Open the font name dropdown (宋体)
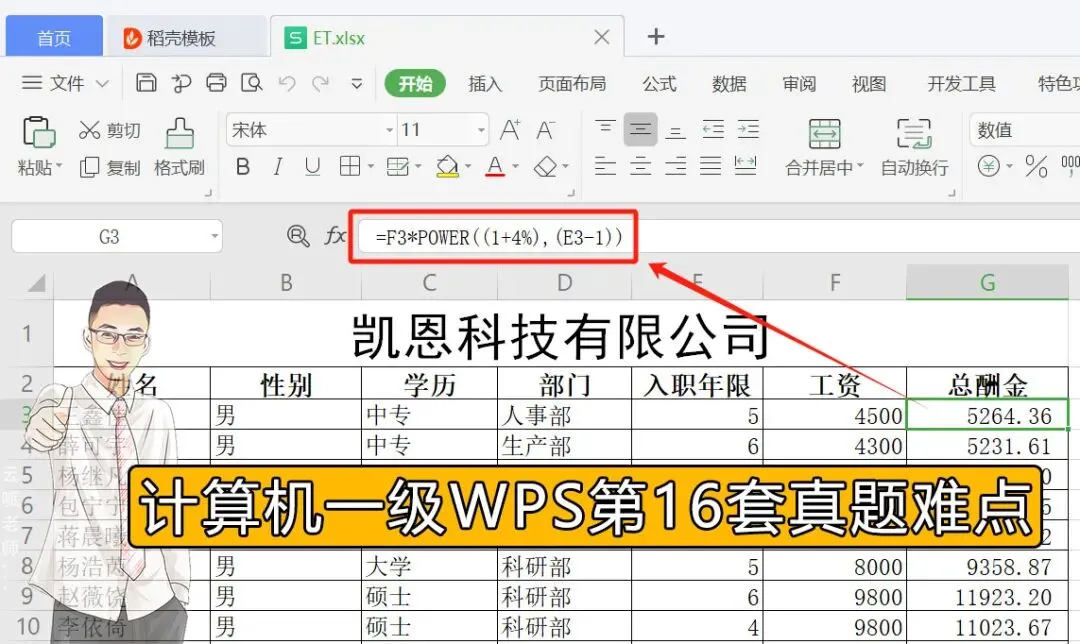1080x644 pixels. coord(389,129)
